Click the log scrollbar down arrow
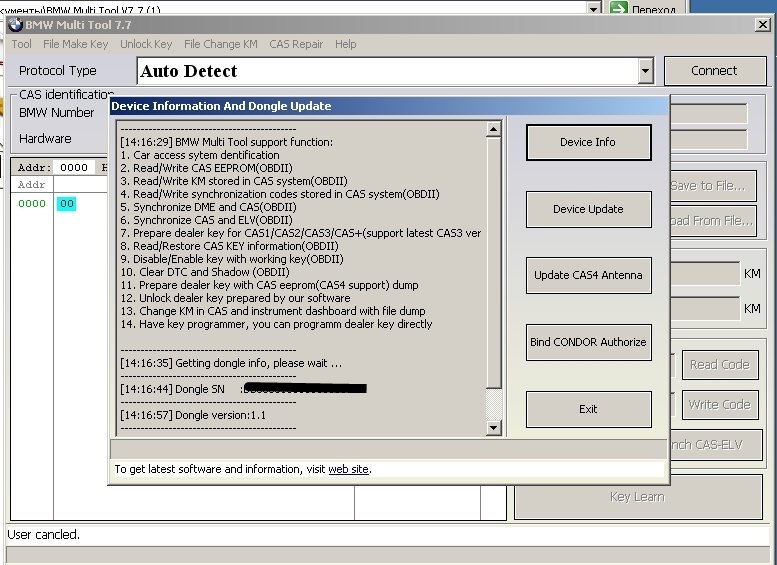 (x=494, y=427)
